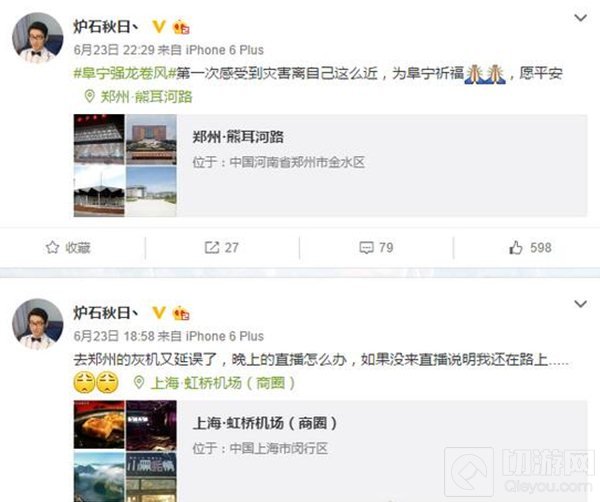Image resolution: width=600 pixels, height=502 pixels.
Task: Open comments icon showing 79
Action: coord(366,248)
